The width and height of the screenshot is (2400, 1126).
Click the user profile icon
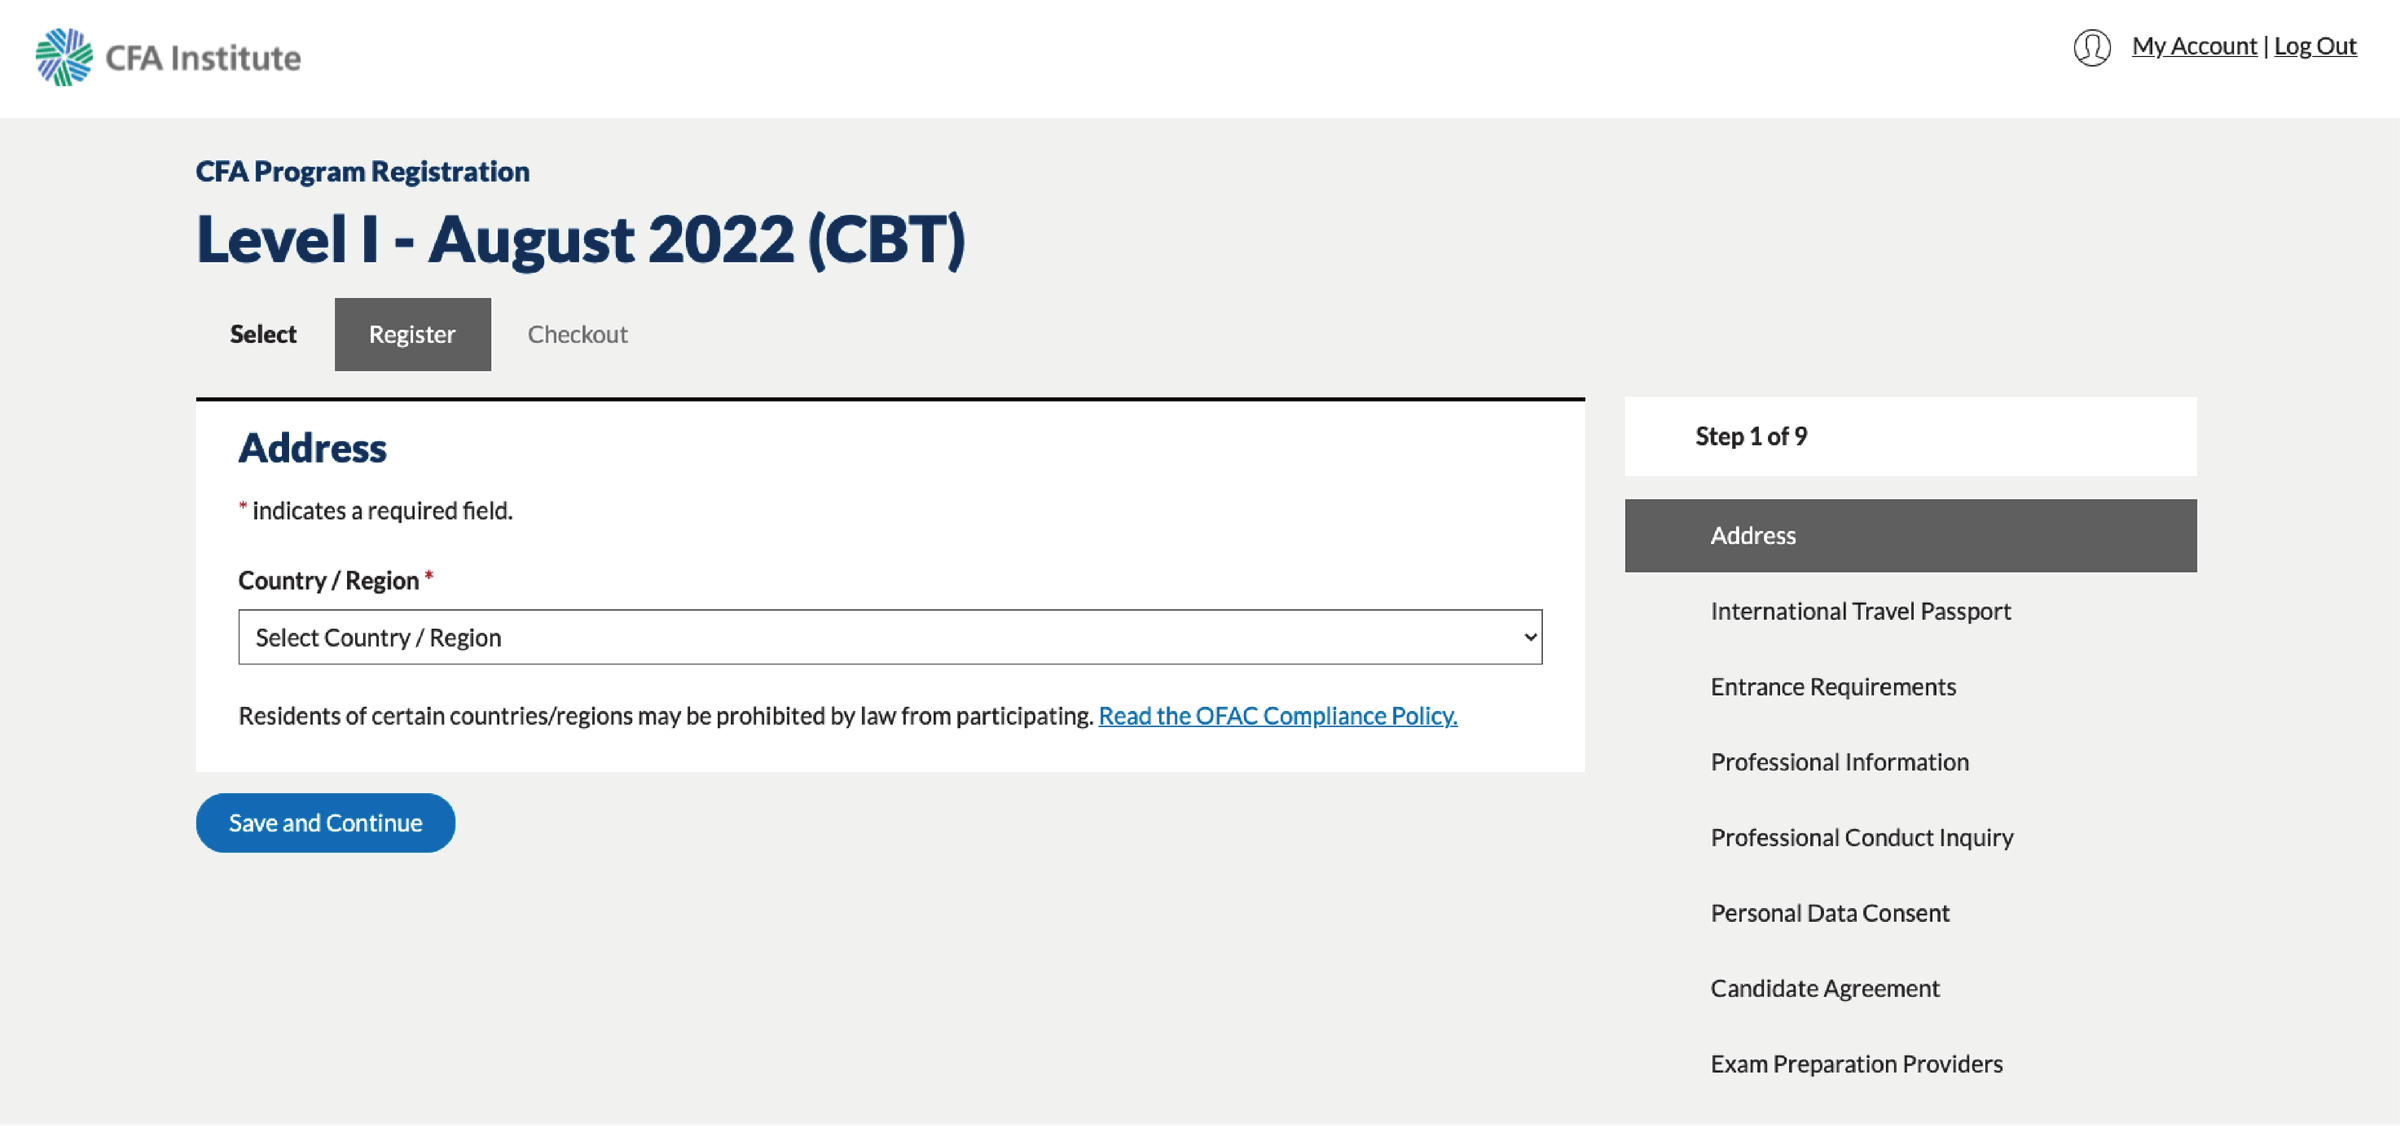click(2091, 47)
